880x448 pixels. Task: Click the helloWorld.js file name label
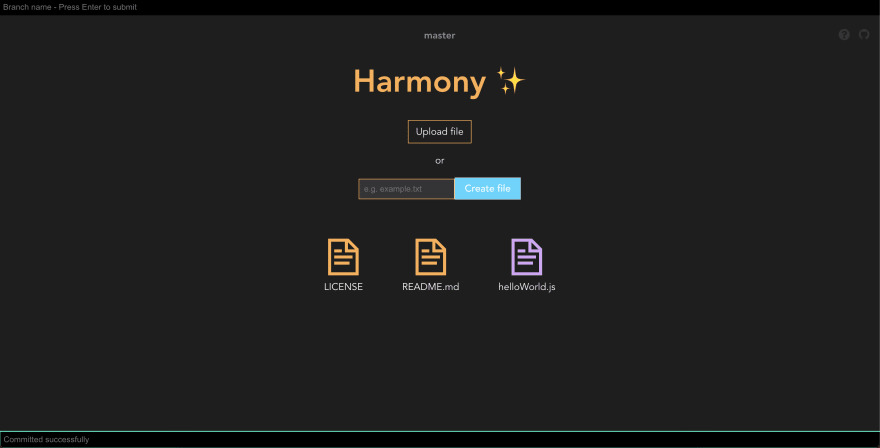click(x=526, y=287)
